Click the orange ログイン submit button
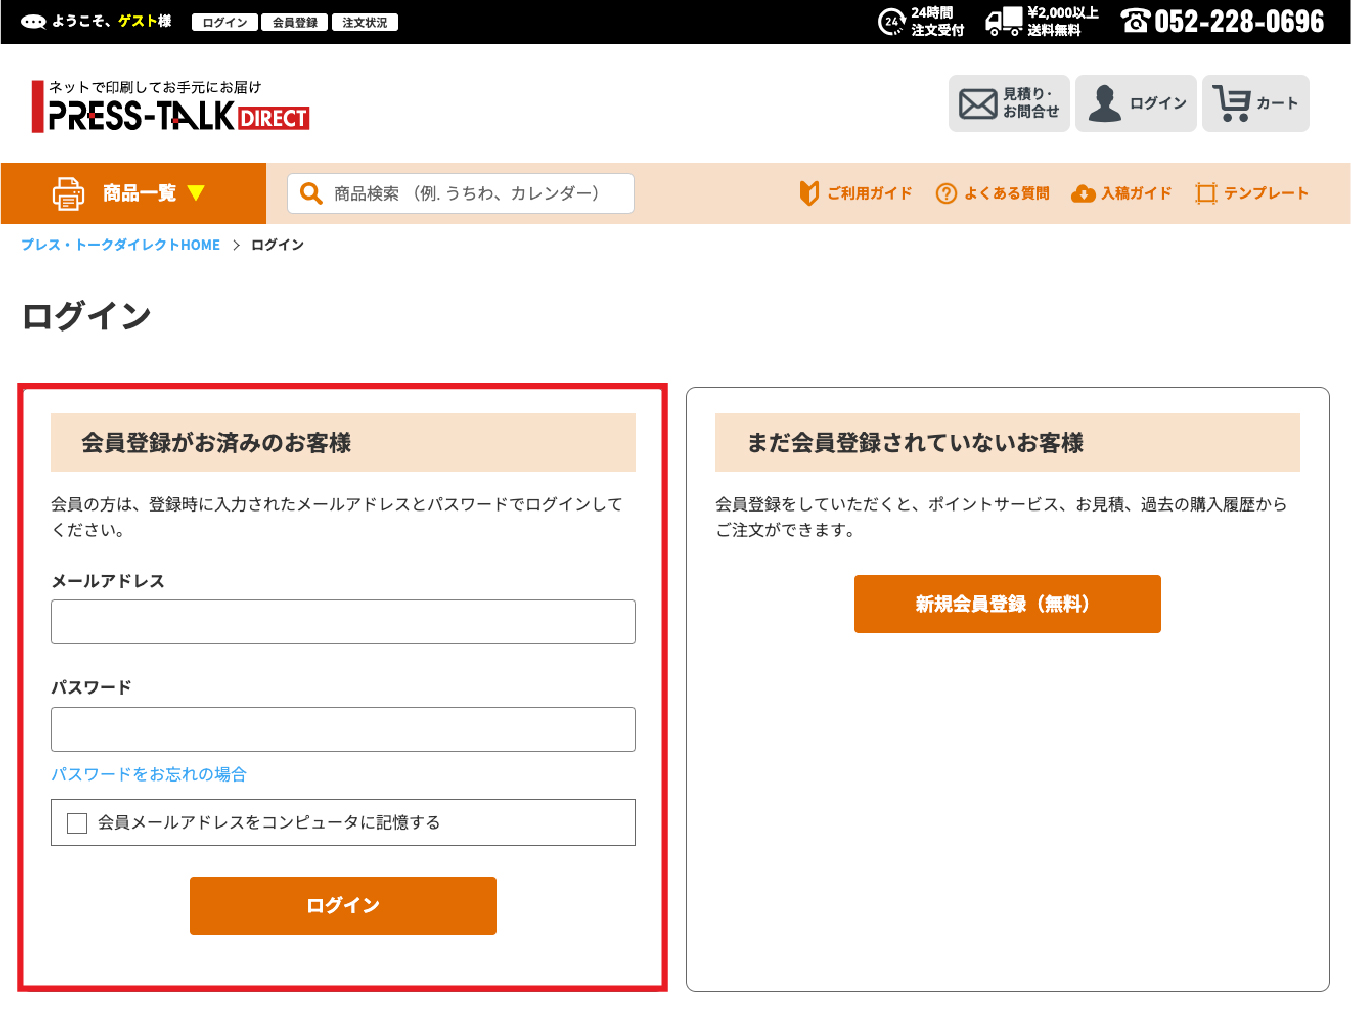The image size is (1351, 1012). click(343, 906)
